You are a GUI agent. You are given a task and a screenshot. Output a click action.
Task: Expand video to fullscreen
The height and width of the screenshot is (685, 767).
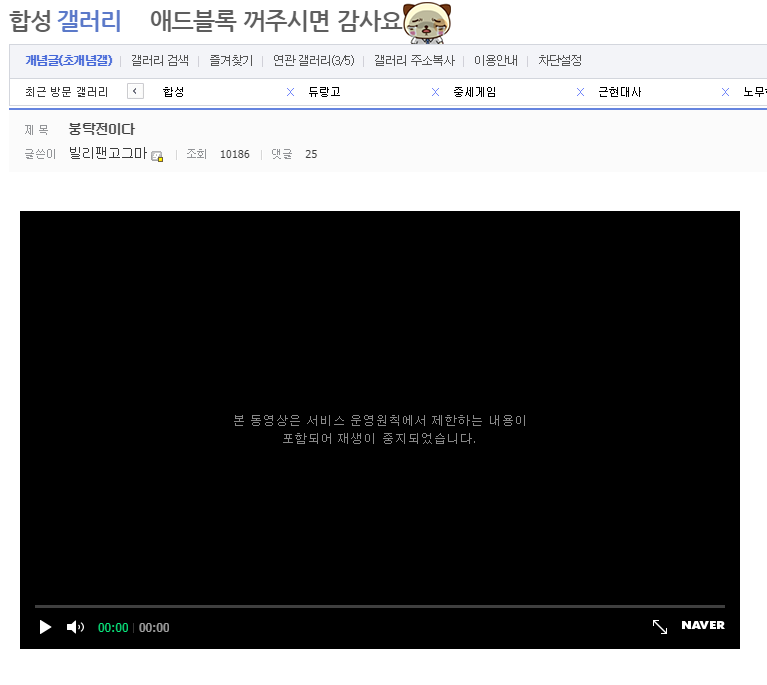pyautogui.click(x=660, y=626)
